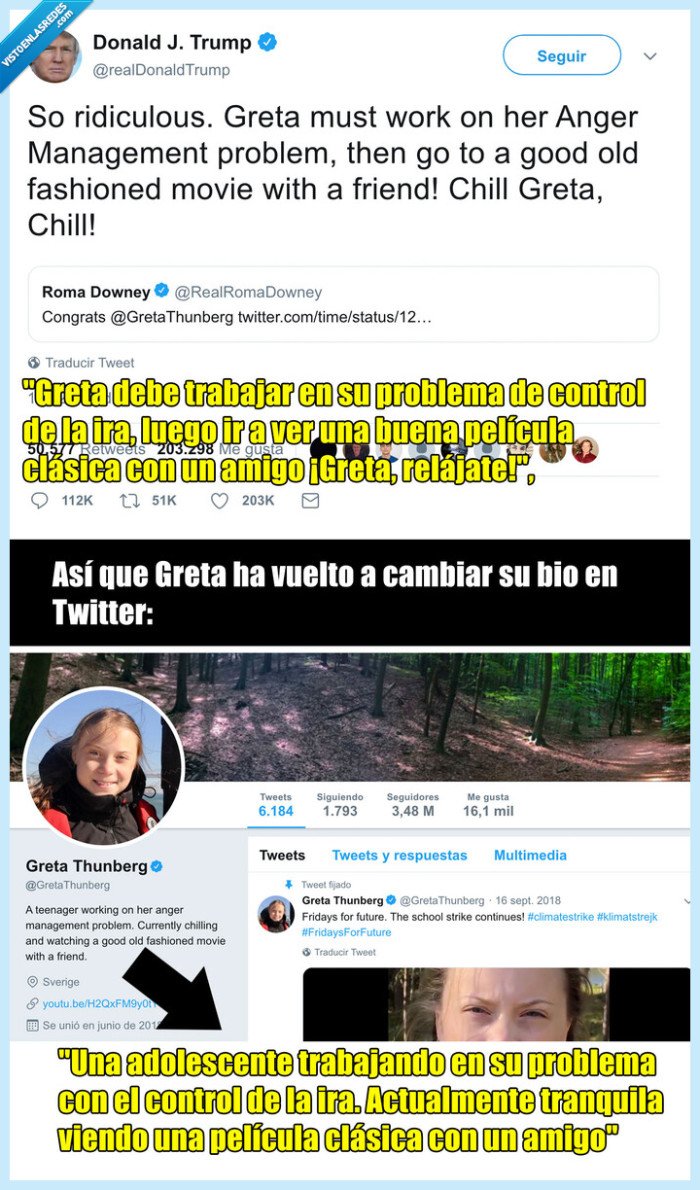Click the link chain icon in Greta's bio
Image resolution: width=700 pixels, height=1190 pixels.
click(32, 1003)
